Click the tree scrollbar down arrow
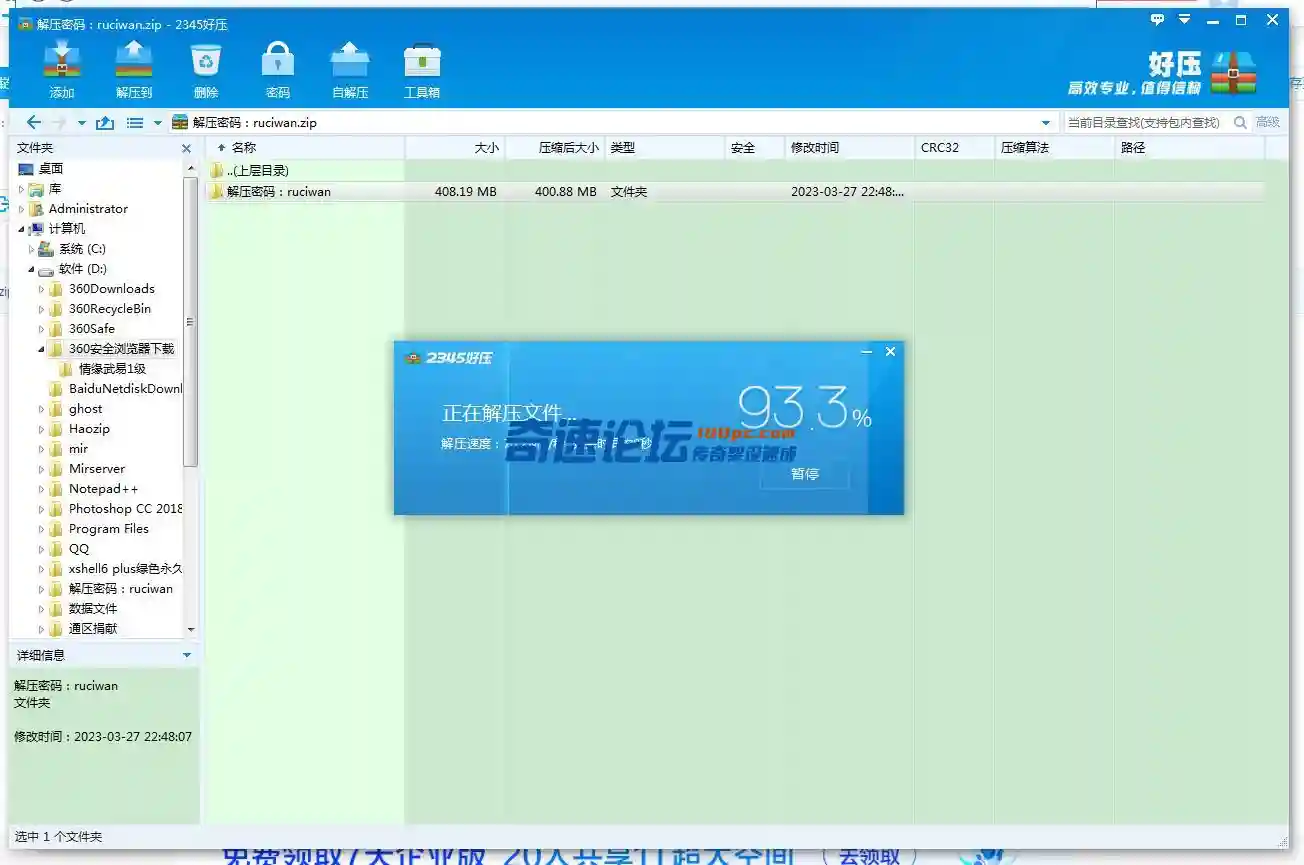 191,630
